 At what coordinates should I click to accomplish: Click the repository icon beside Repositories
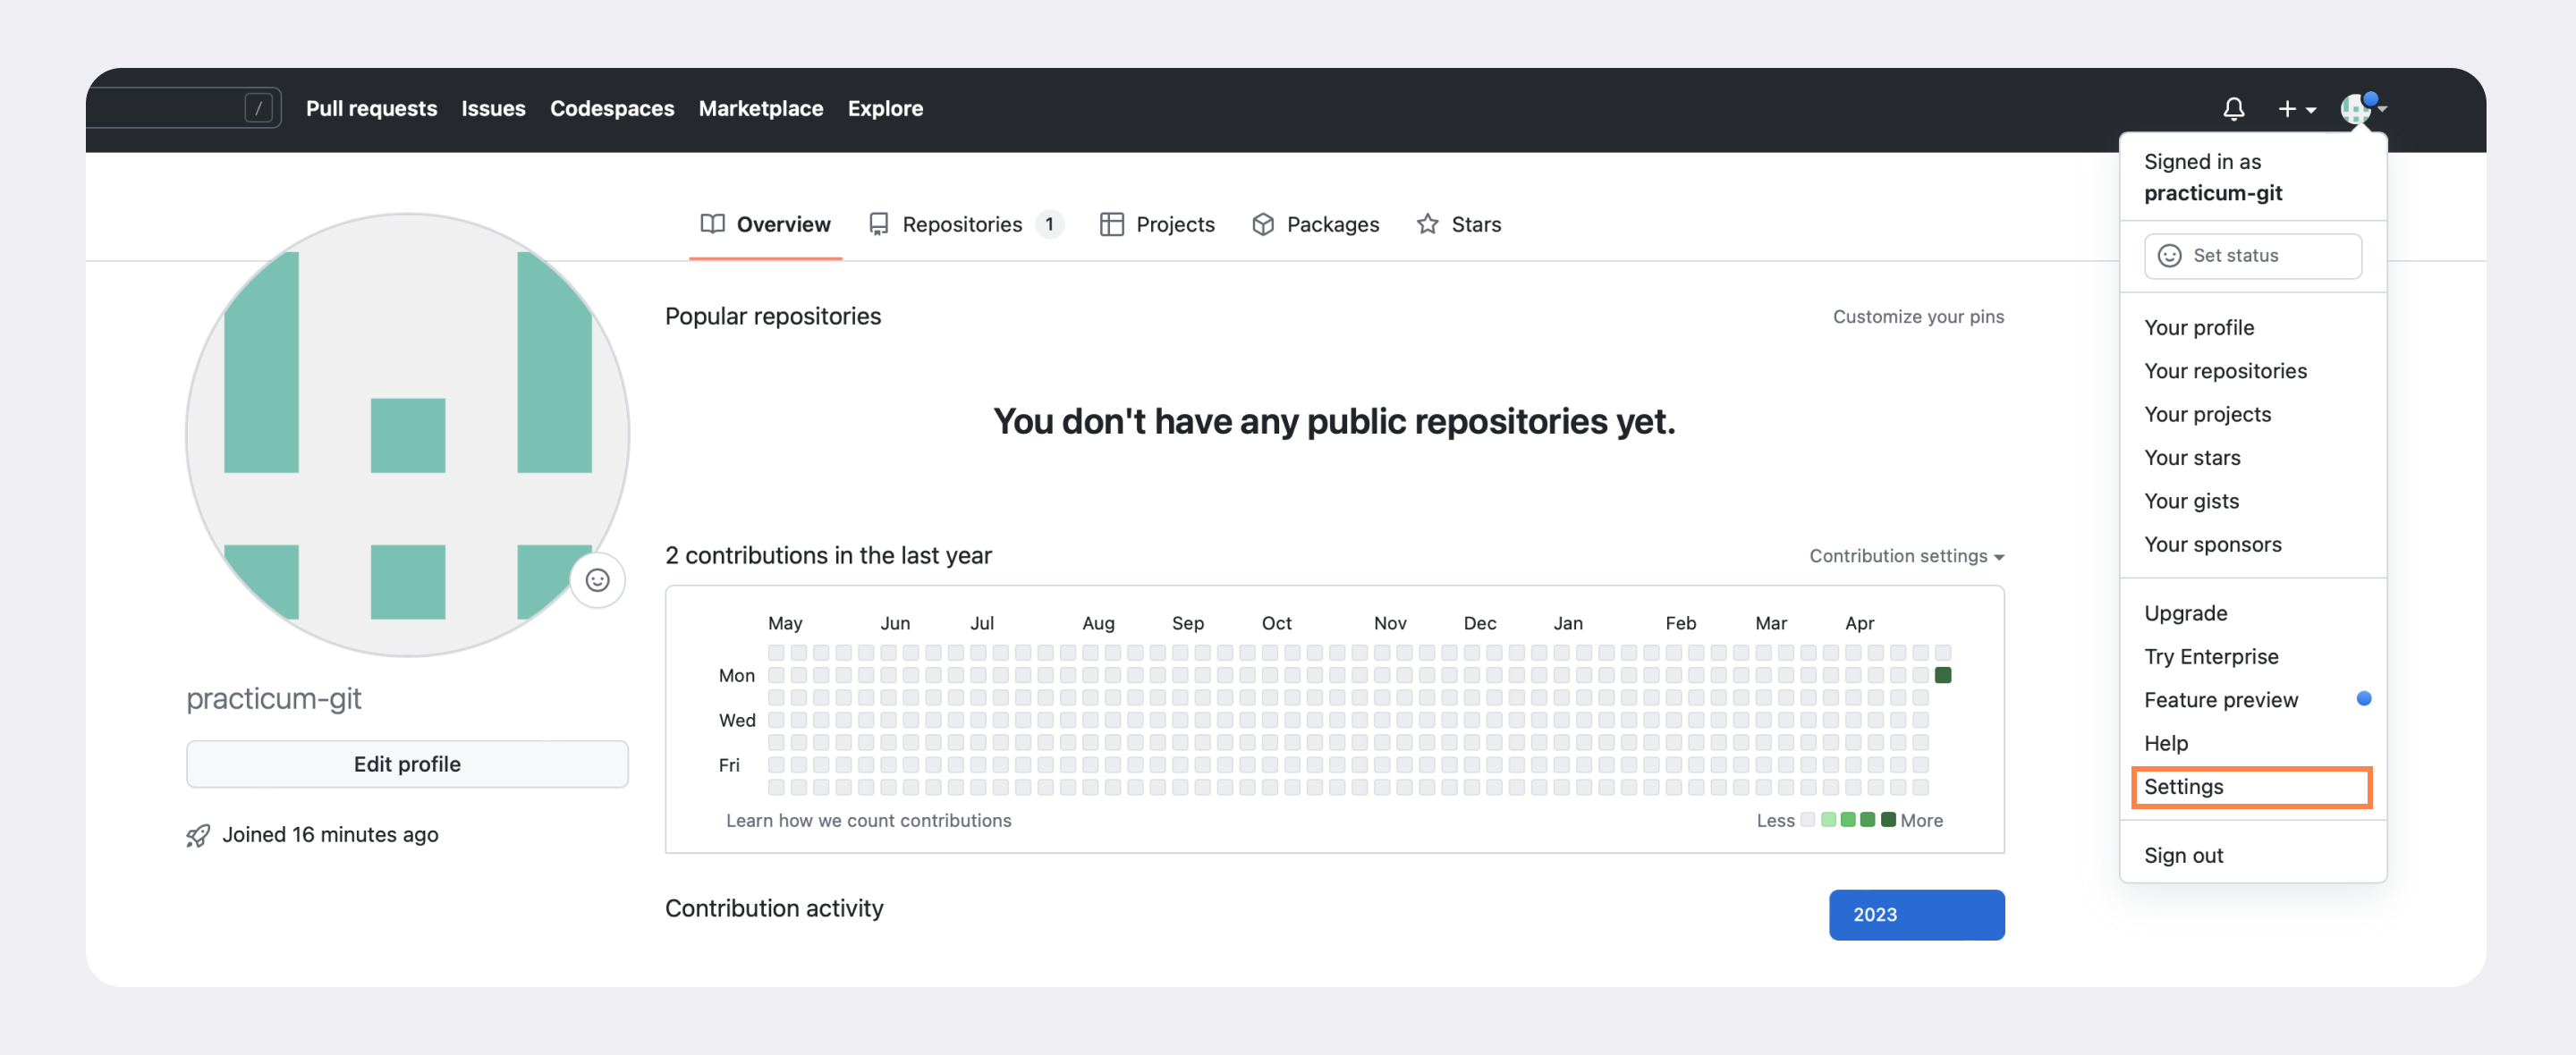pos(878,224)
